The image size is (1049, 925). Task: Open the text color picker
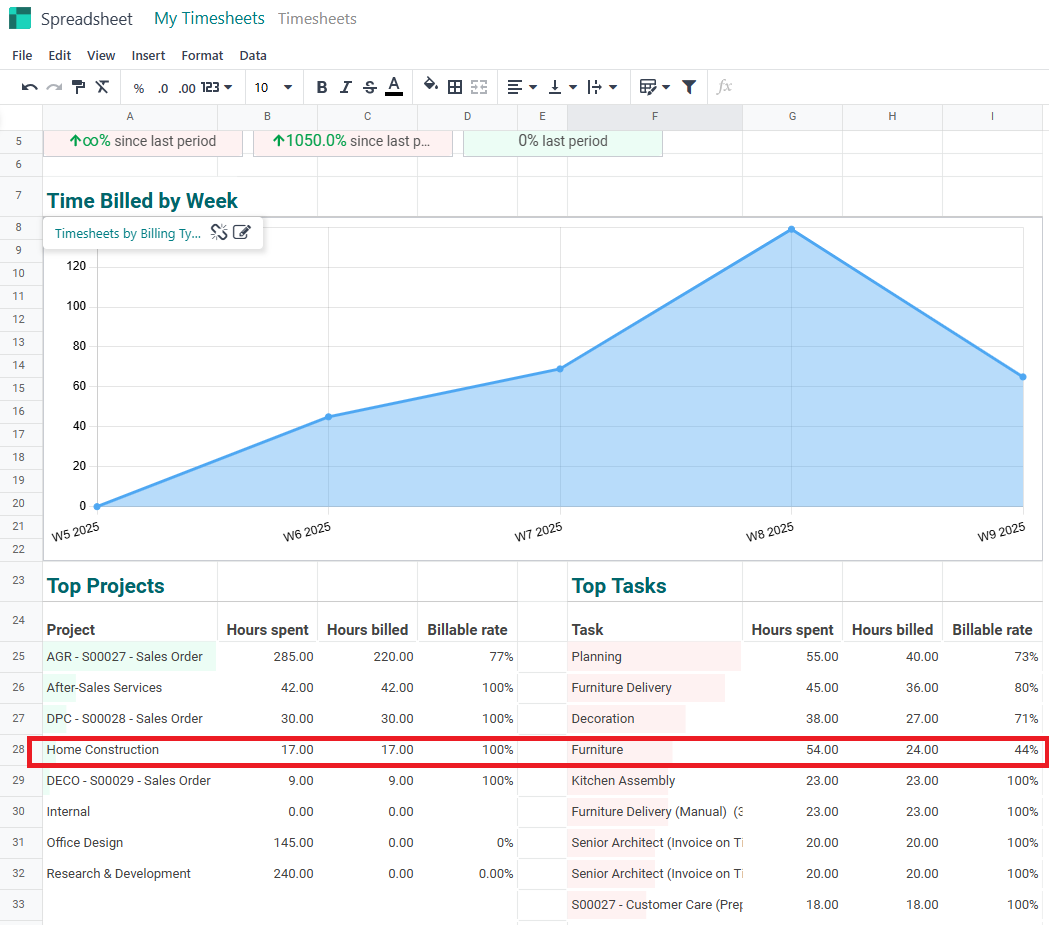click(394, 86)
